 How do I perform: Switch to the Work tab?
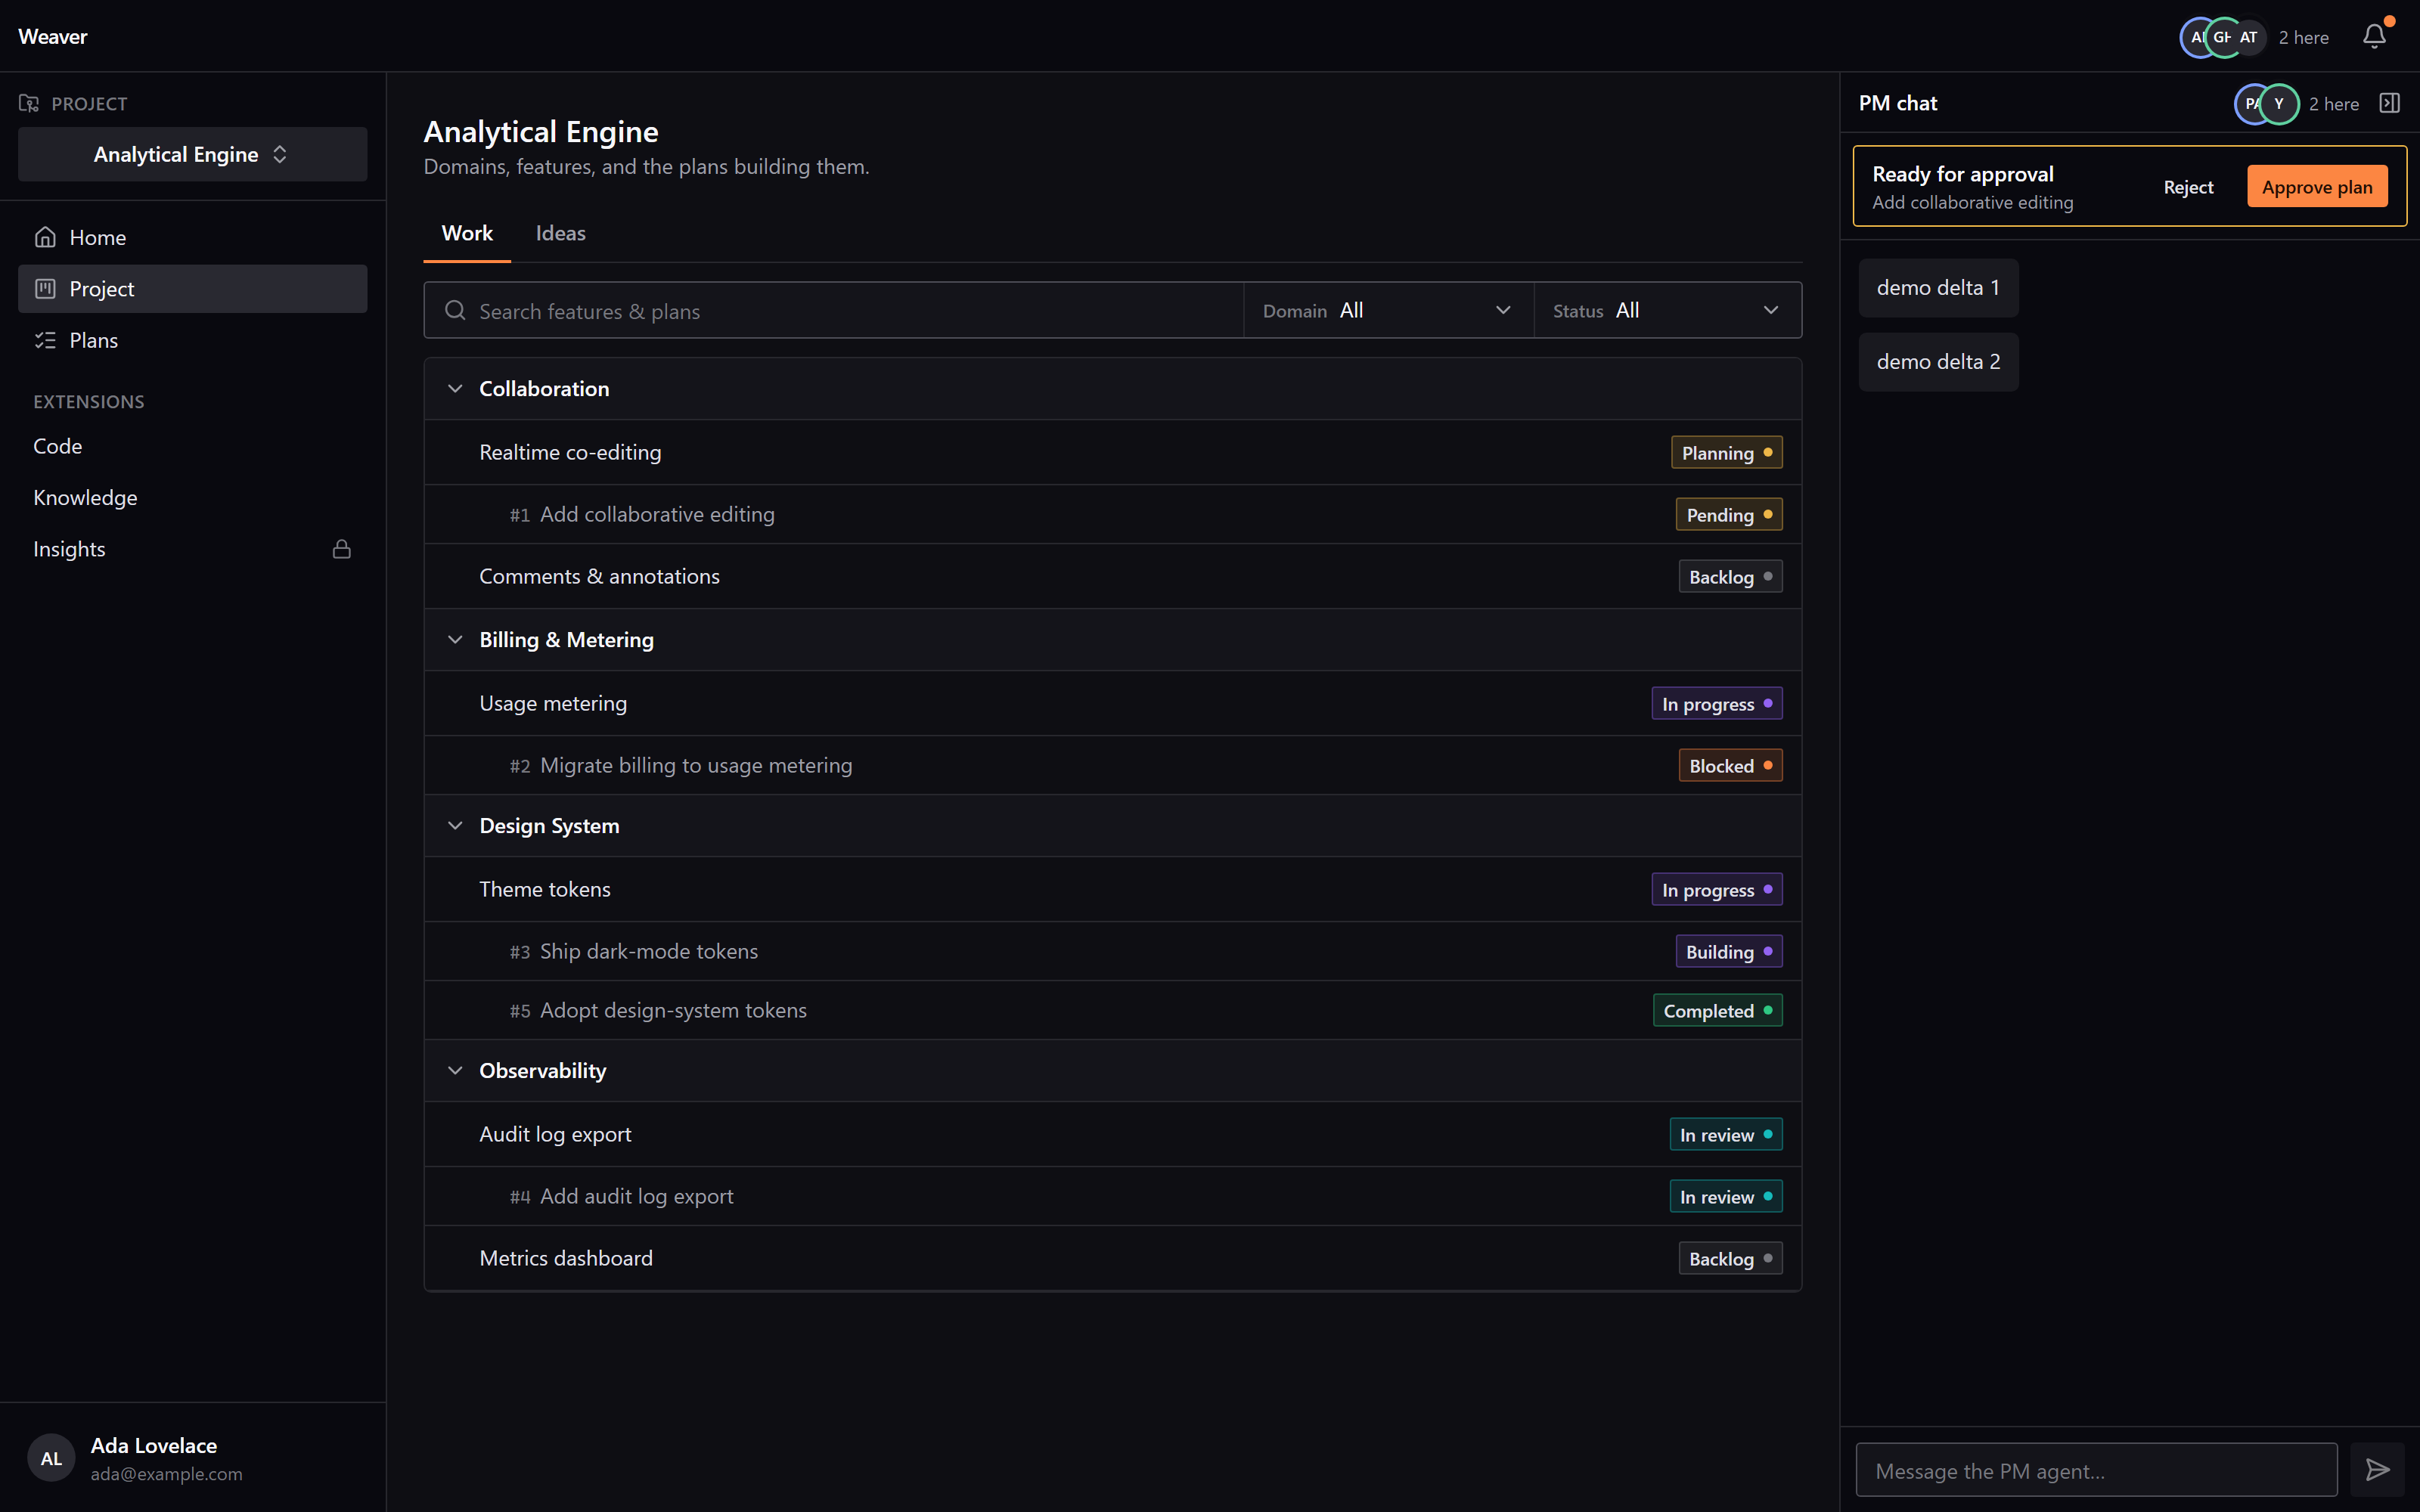pos(467,233)
